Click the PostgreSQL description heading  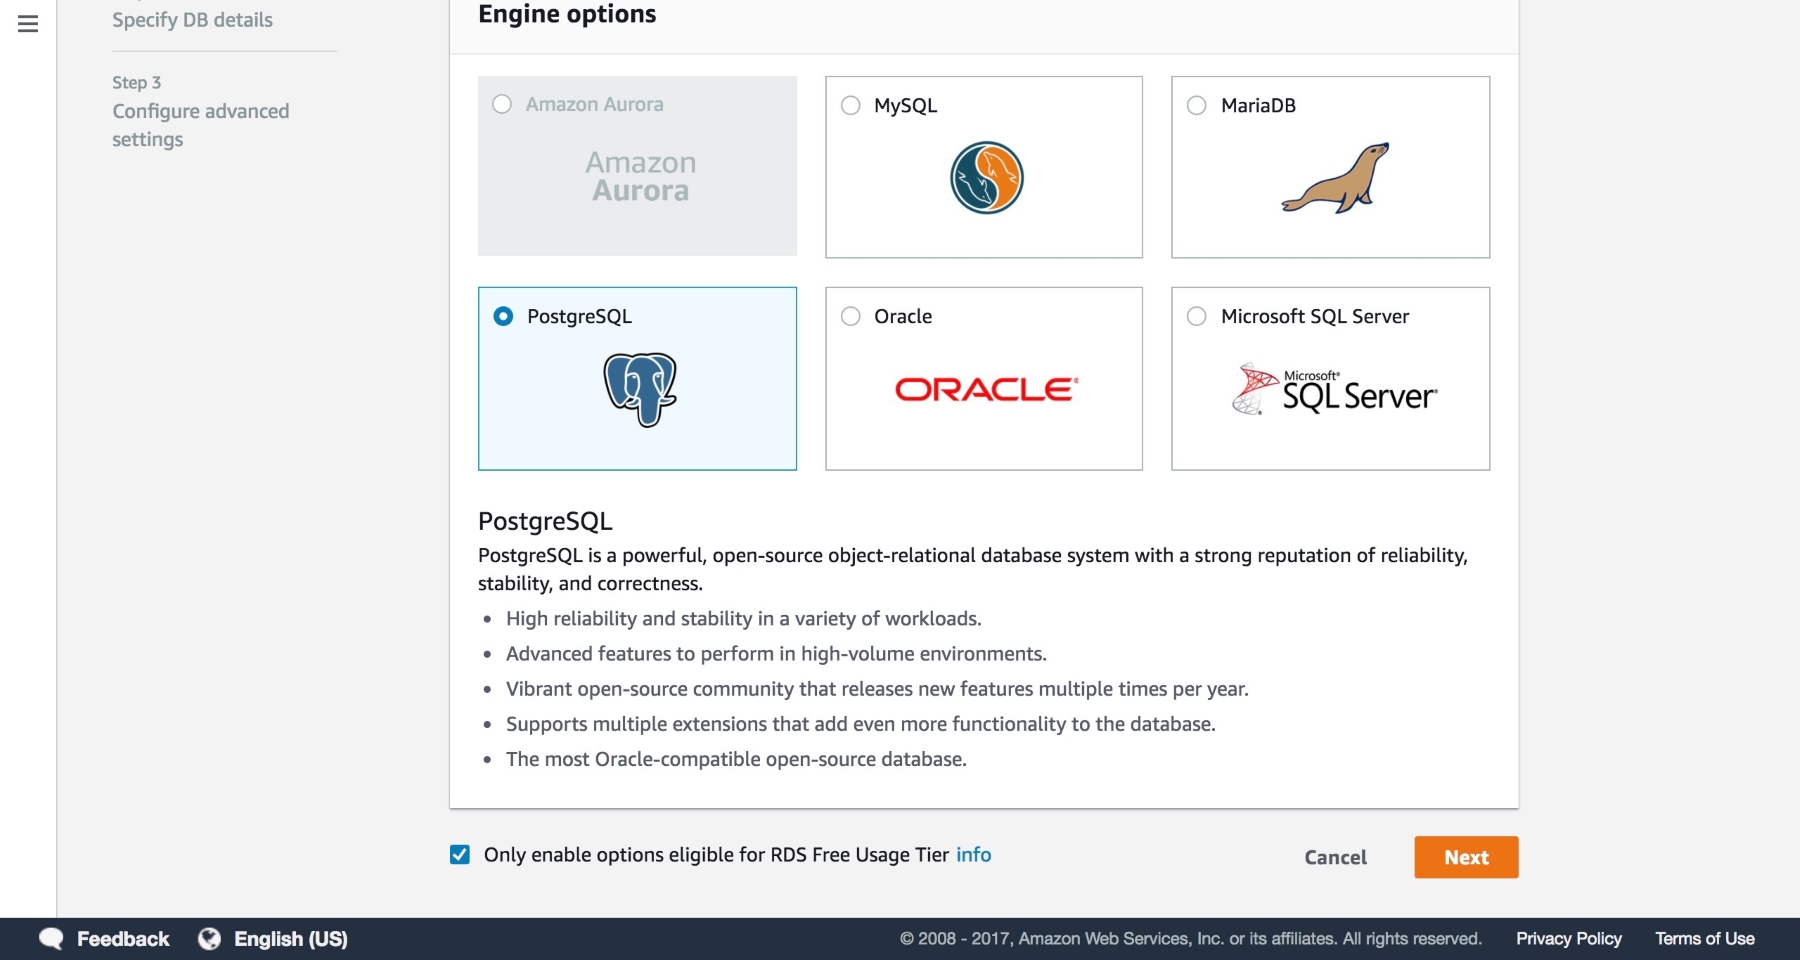[545, 521]
